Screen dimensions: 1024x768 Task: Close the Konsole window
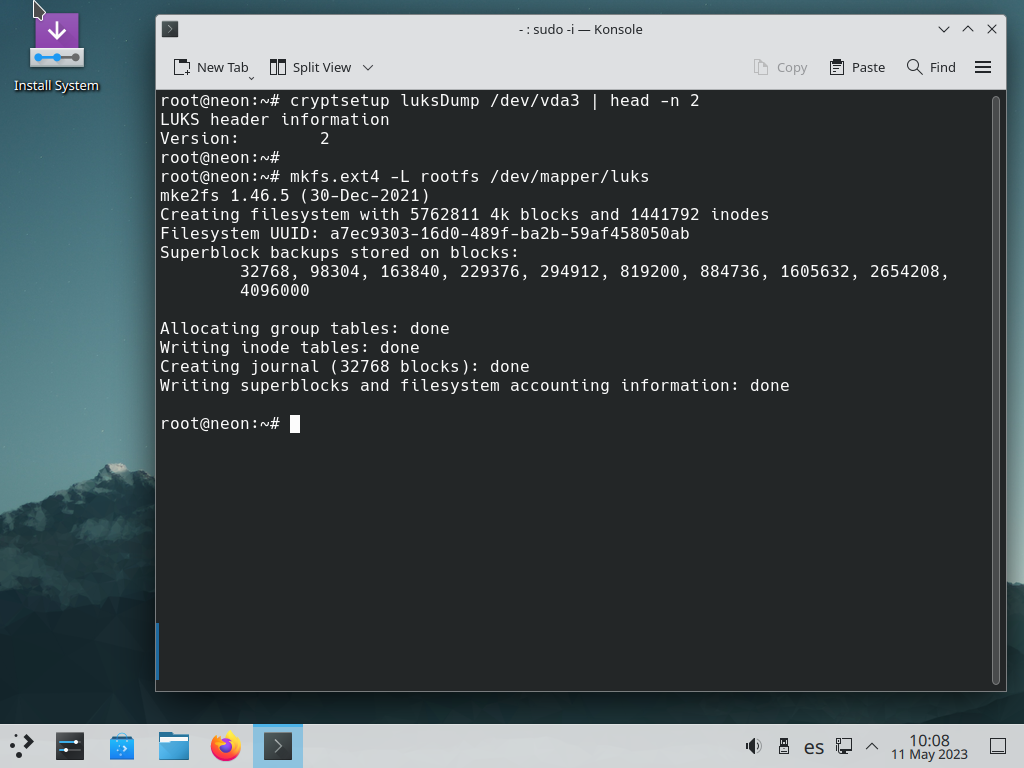[x=992, y=29]
